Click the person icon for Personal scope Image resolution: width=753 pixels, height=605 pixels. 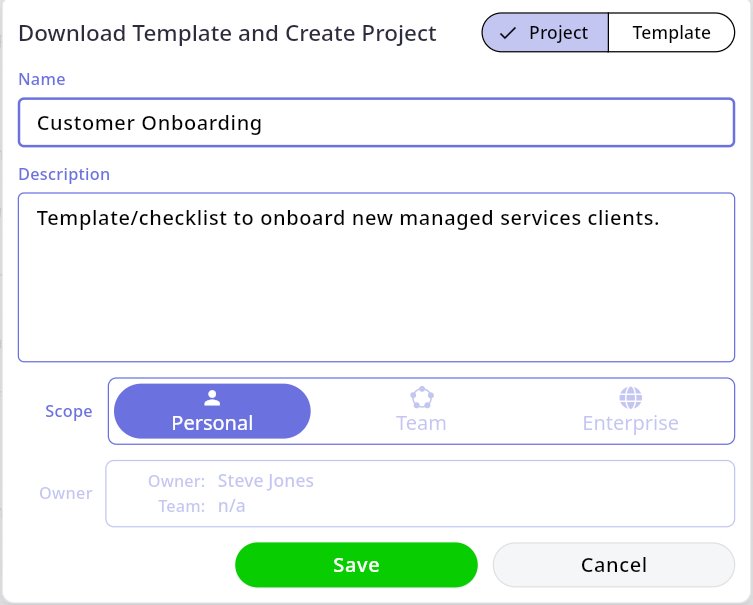point(212,398)
